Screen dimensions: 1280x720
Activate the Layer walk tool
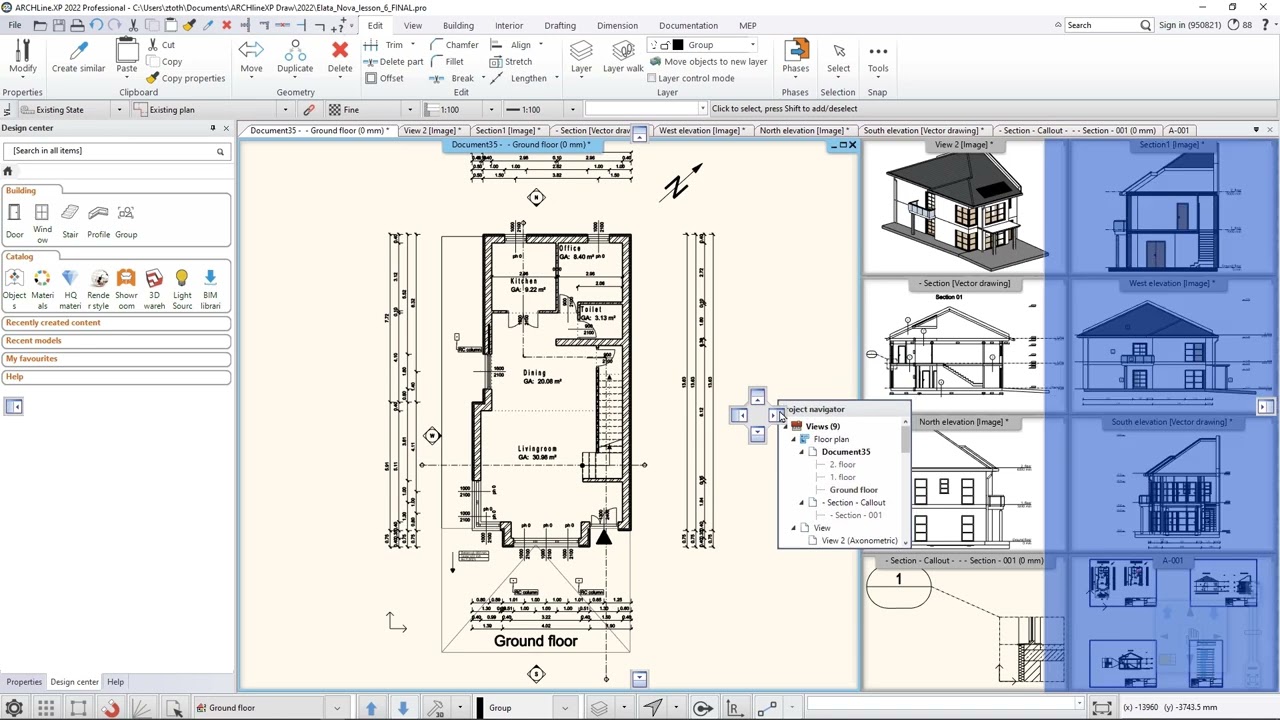(x=623, y=57)
